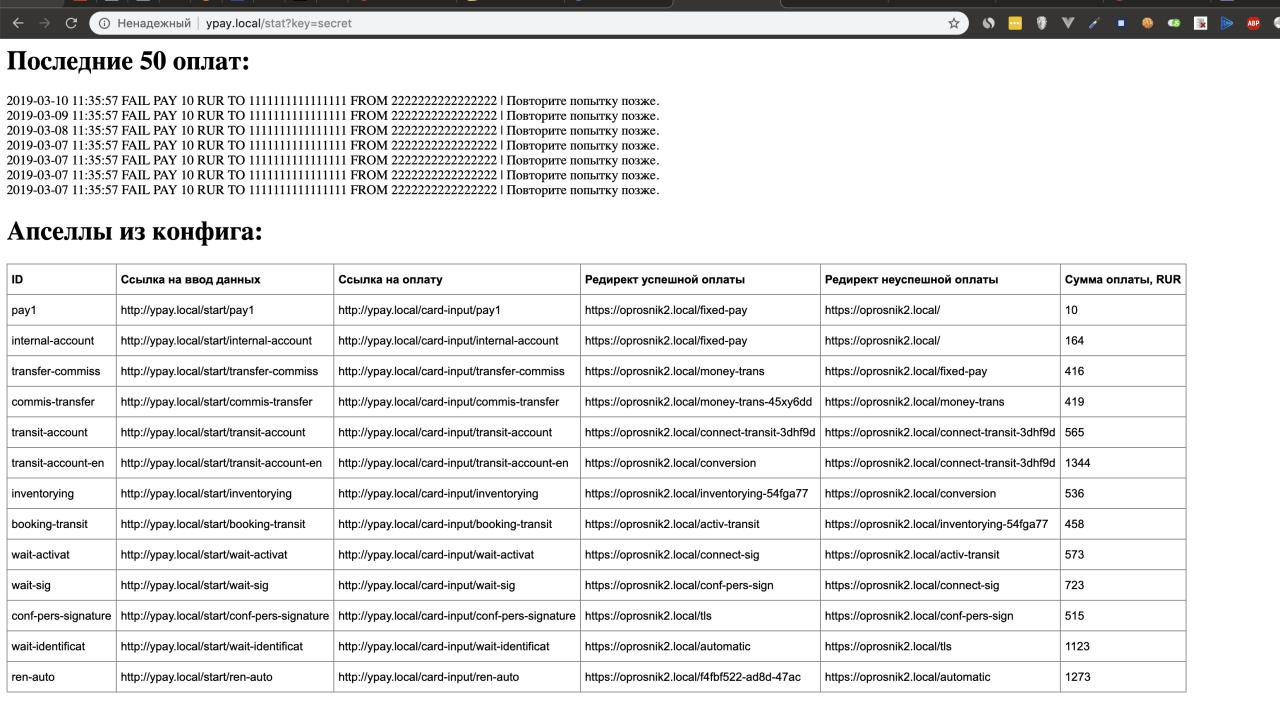
Task: Click "http://ypay.local/card-input/internal-account" cell
Action: [x=457, y=341]
